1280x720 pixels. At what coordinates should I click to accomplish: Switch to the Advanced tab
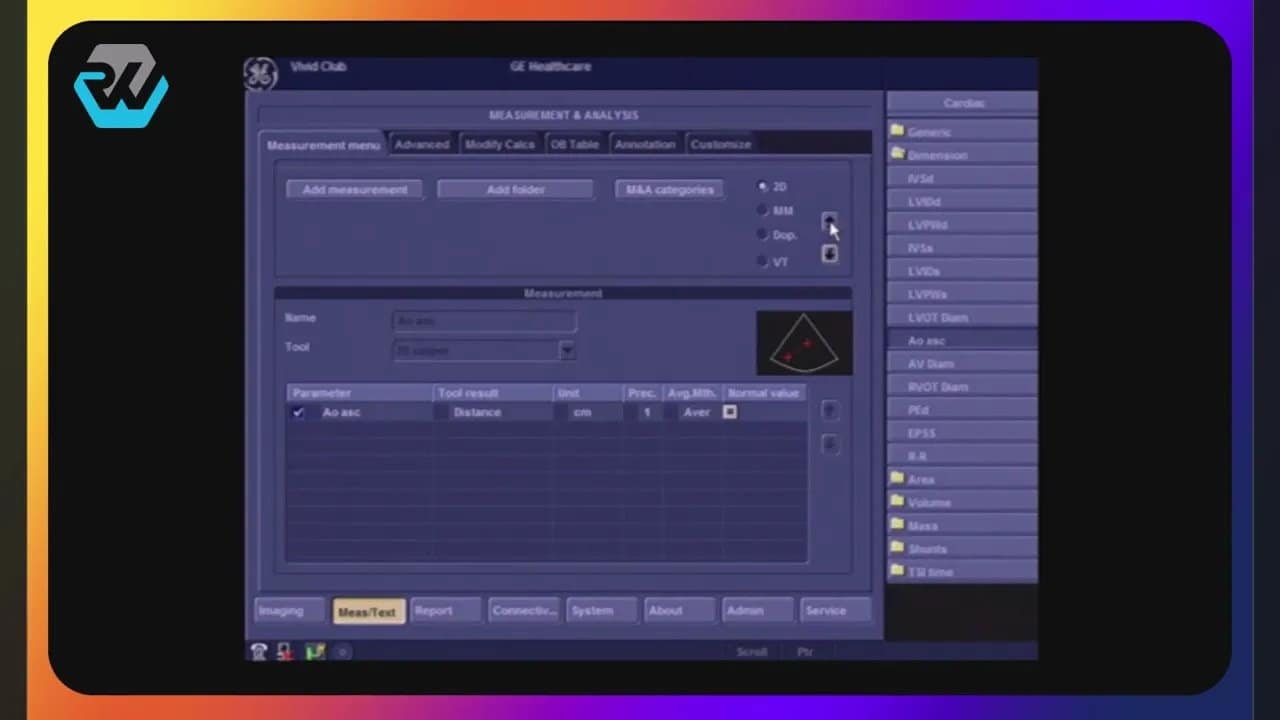tap(421, 144)
